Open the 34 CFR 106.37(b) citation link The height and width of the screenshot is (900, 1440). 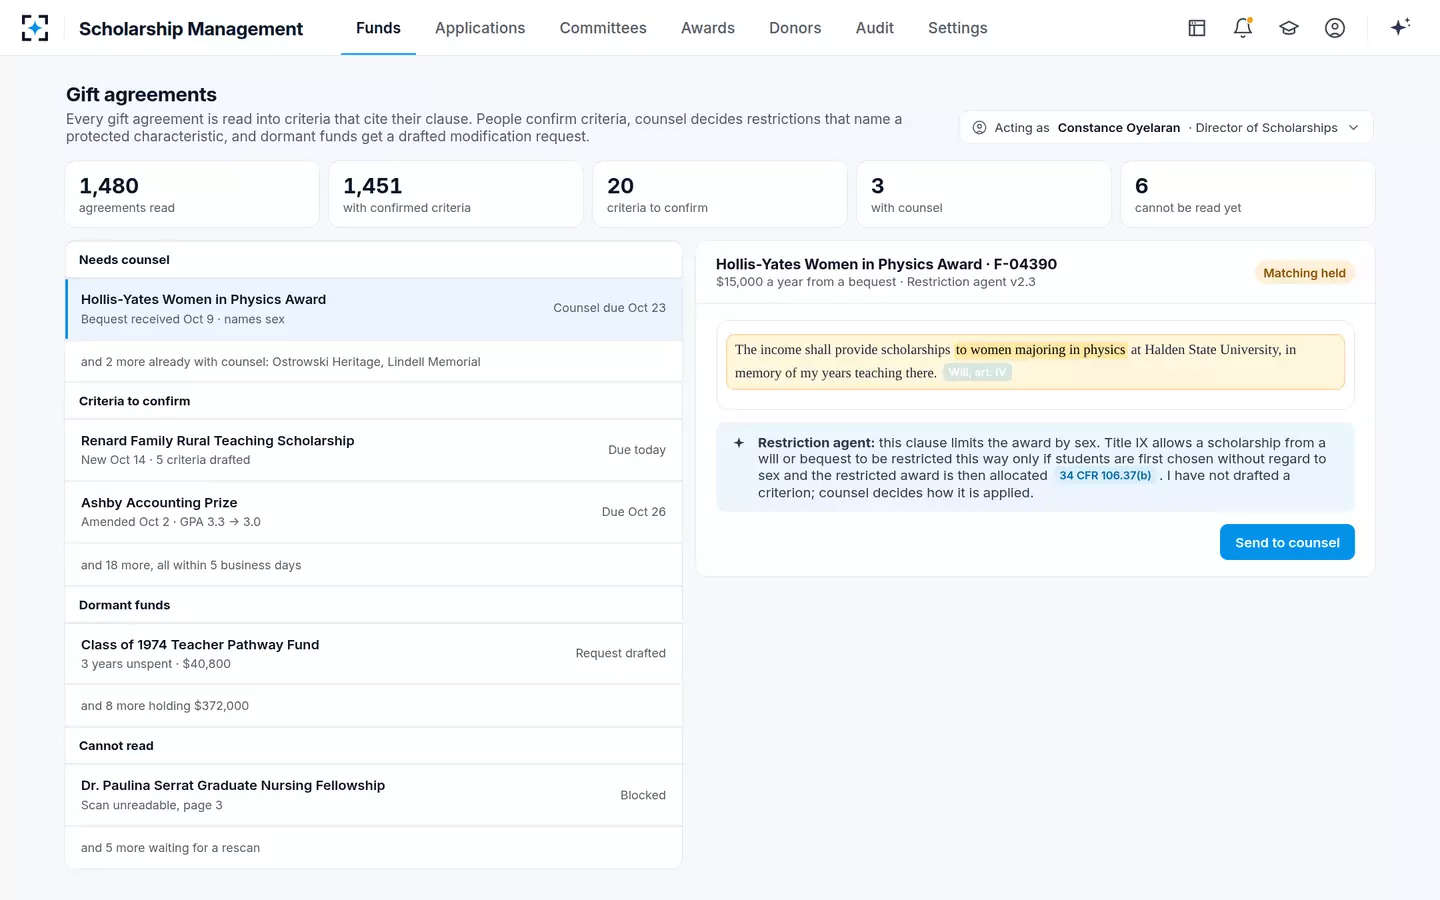[1105, 476]
